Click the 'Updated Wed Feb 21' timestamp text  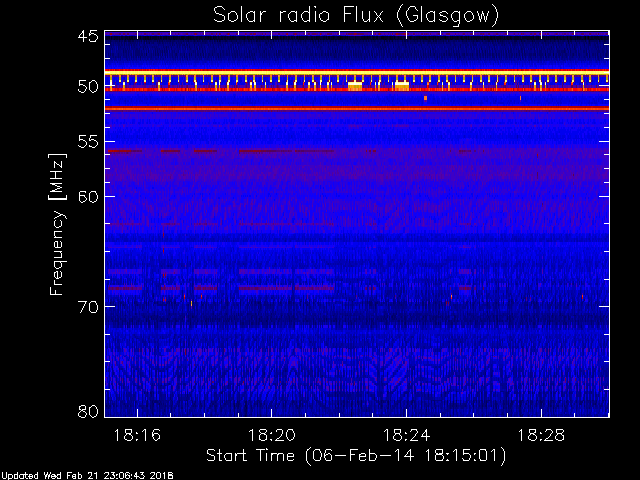click(87, 476)
